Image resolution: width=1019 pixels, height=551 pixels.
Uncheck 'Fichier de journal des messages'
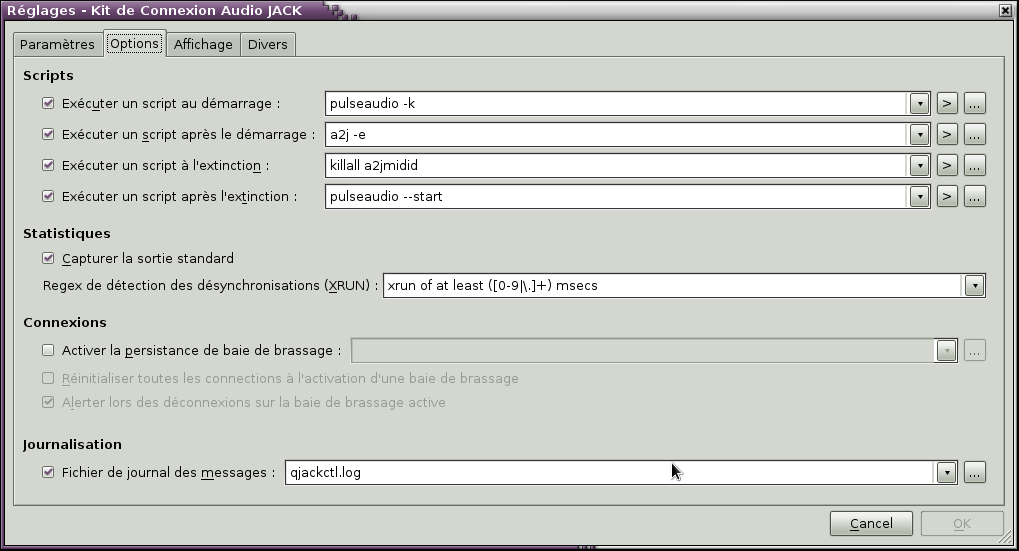point(48,472)
